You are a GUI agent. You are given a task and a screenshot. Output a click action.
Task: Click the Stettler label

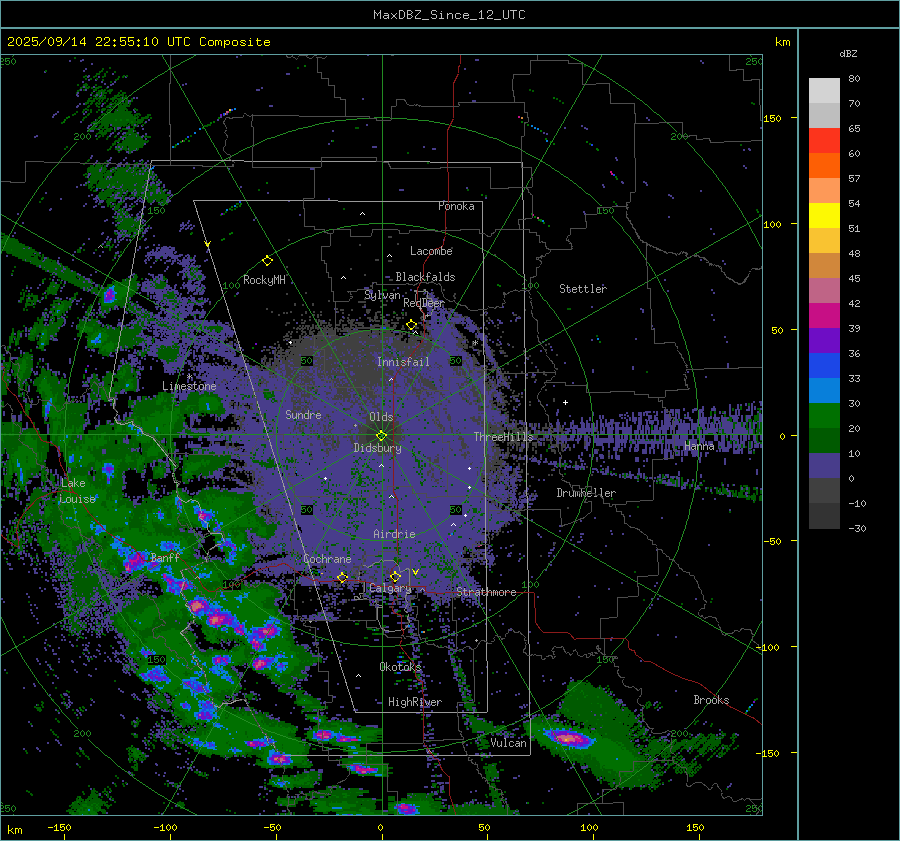click(x=583, y=289)
